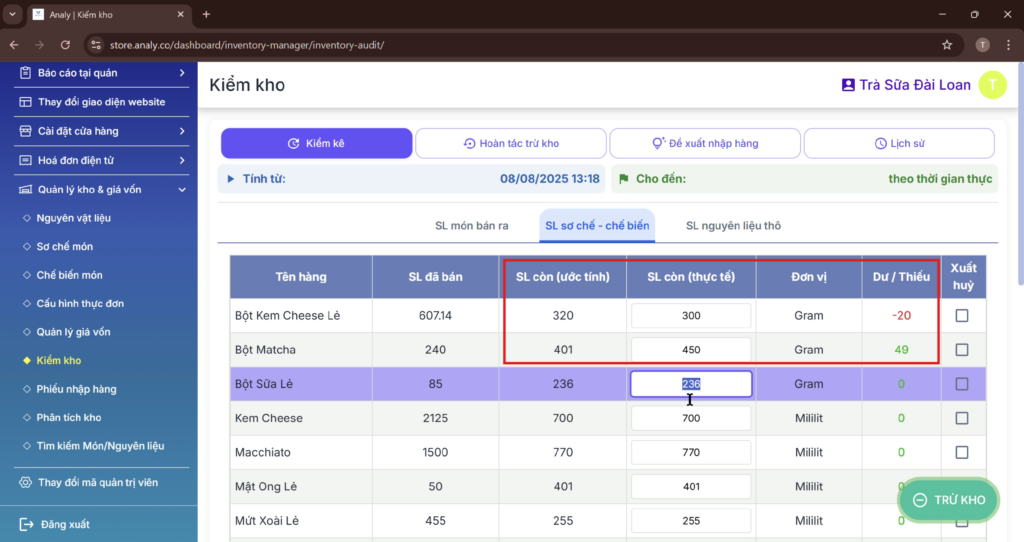Expand the Cài đặt cửa hàng submenu
Viewport: 1024px width, 542px height.
(181, 131)
